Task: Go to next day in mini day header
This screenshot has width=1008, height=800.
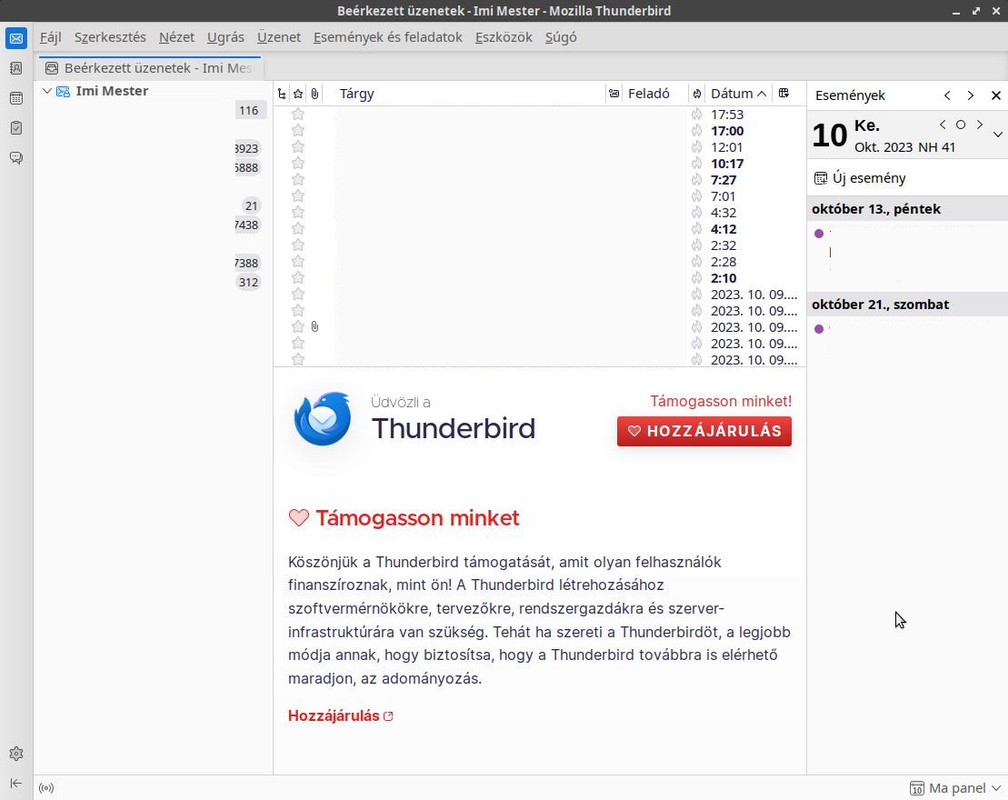Action: (x=979, y=125)
